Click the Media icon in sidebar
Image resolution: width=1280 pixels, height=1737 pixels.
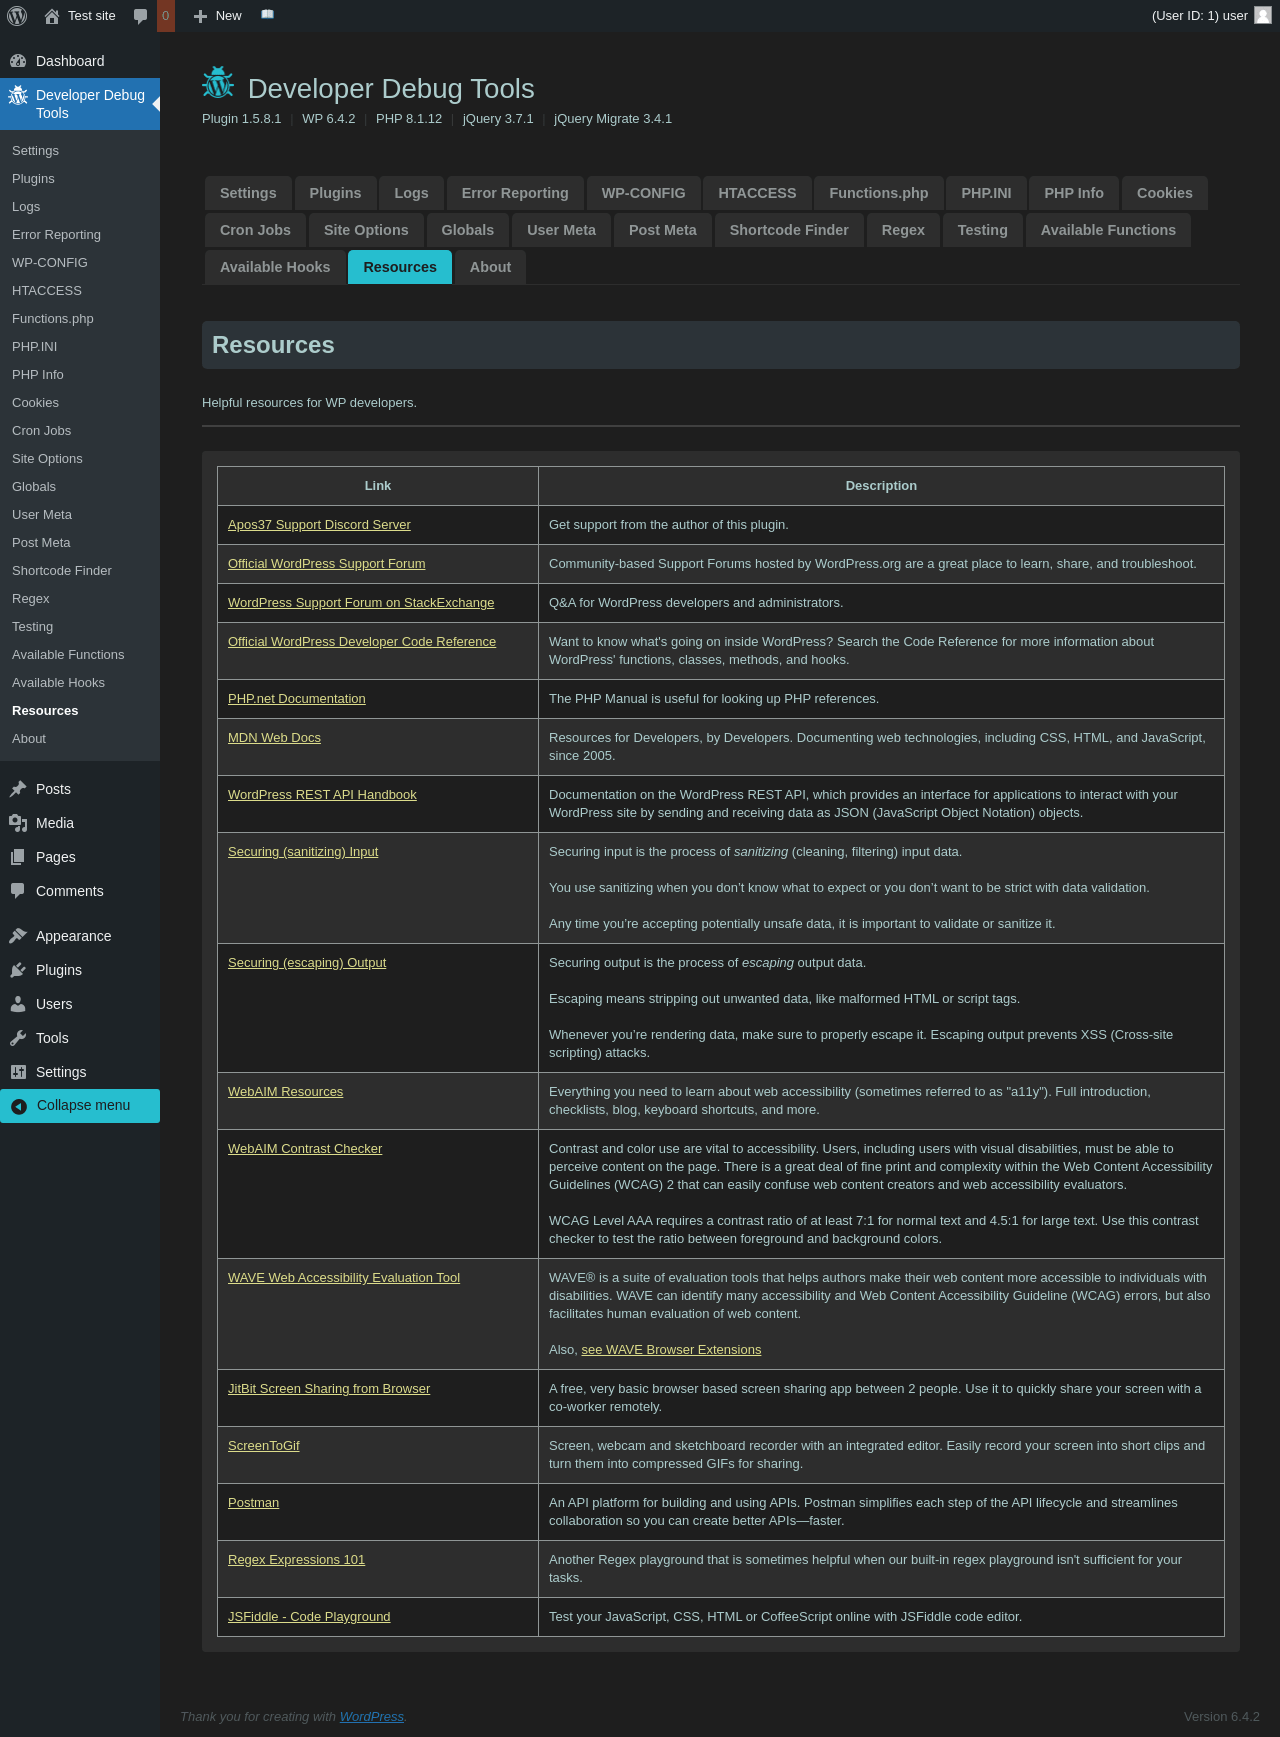[x=18, y=823]
